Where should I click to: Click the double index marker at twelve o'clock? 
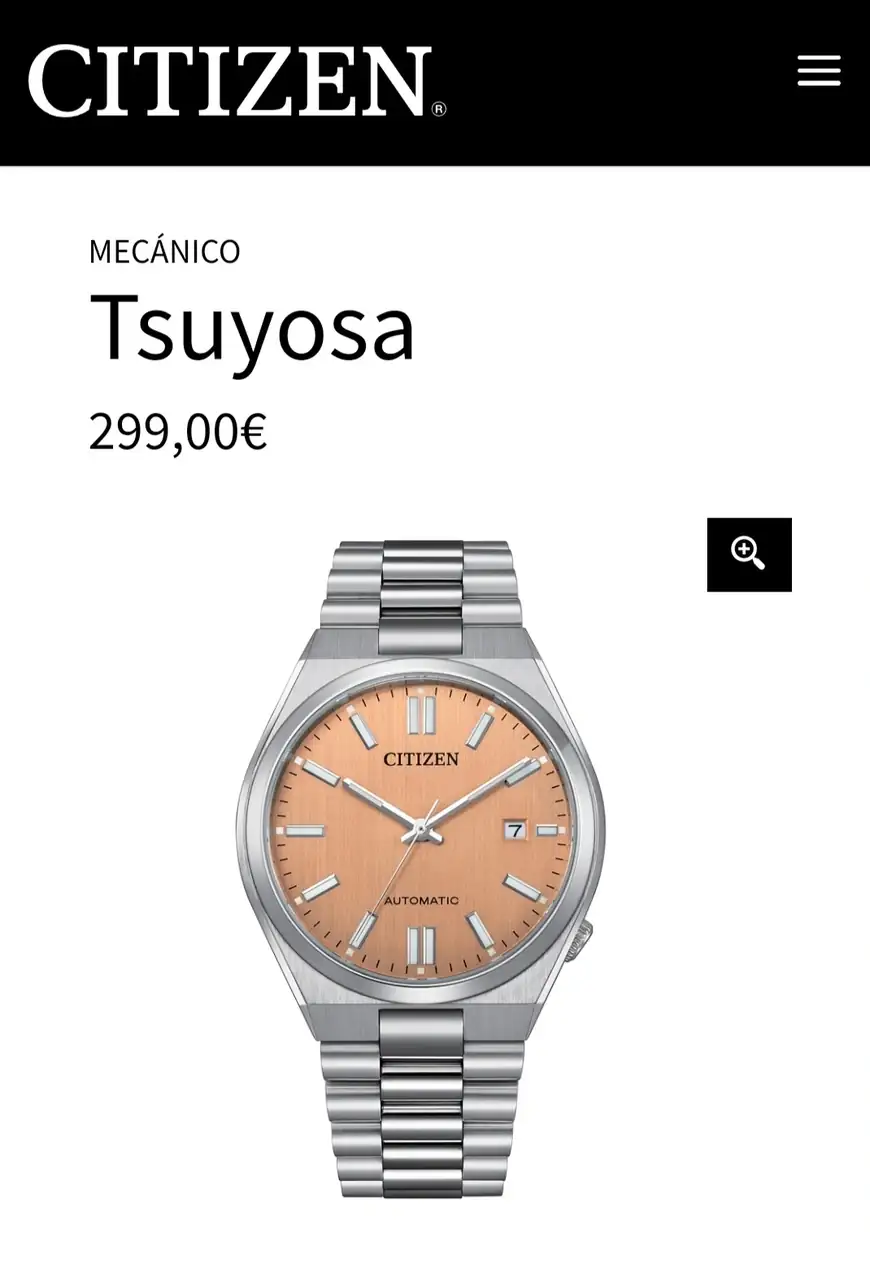(x=421, y=715)
